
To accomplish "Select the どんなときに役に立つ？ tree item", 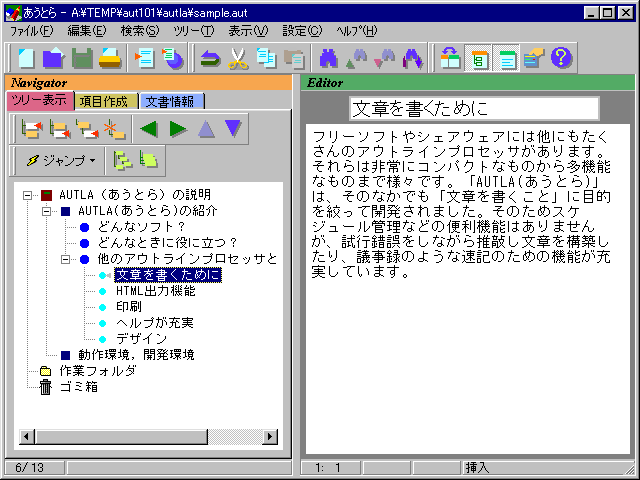I will pos(167,243).
